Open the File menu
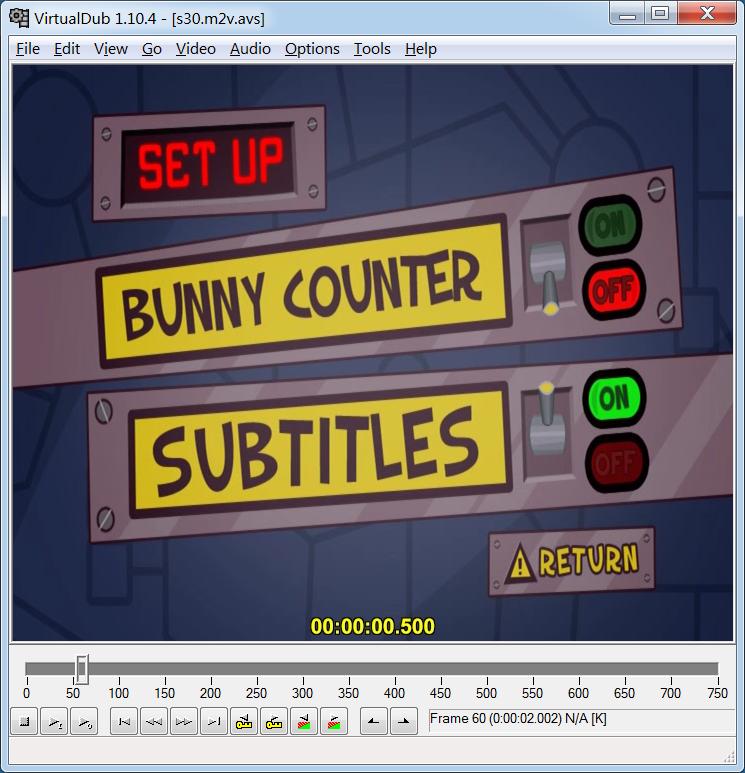Screen dimensions: 745x773 point(28,49)
